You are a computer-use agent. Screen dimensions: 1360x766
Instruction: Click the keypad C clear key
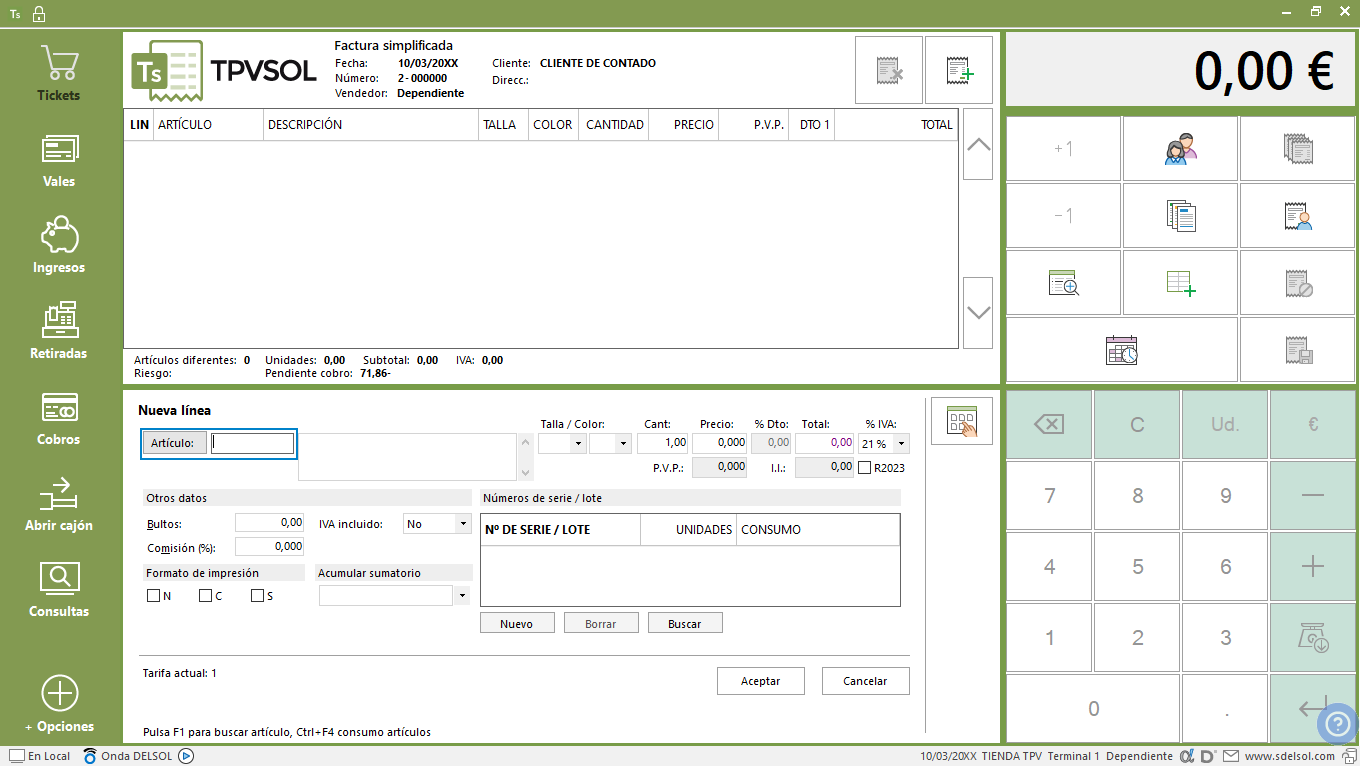pos(1137,425)
